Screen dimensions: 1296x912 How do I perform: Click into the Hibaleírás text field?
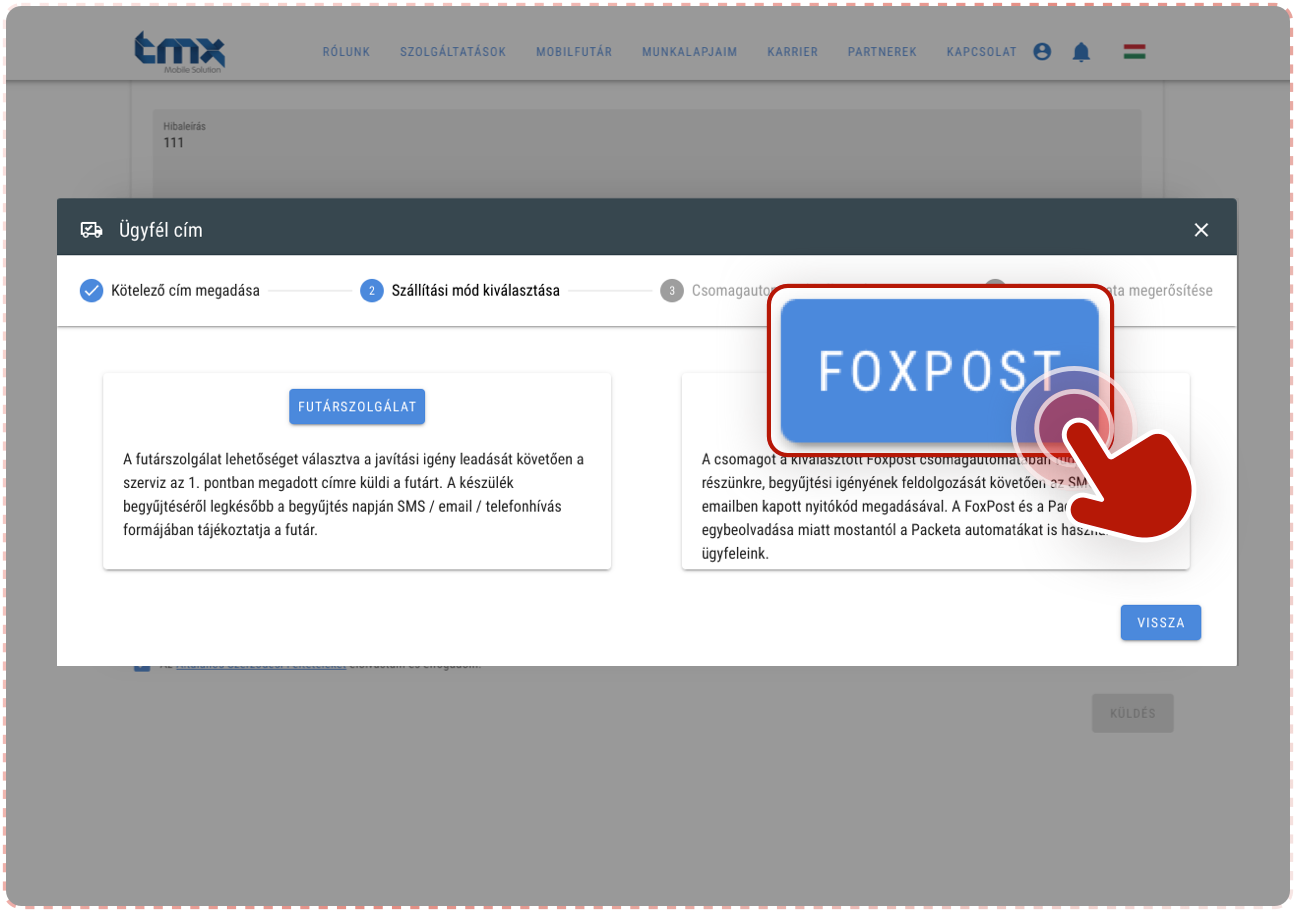[x=646, y=150]
